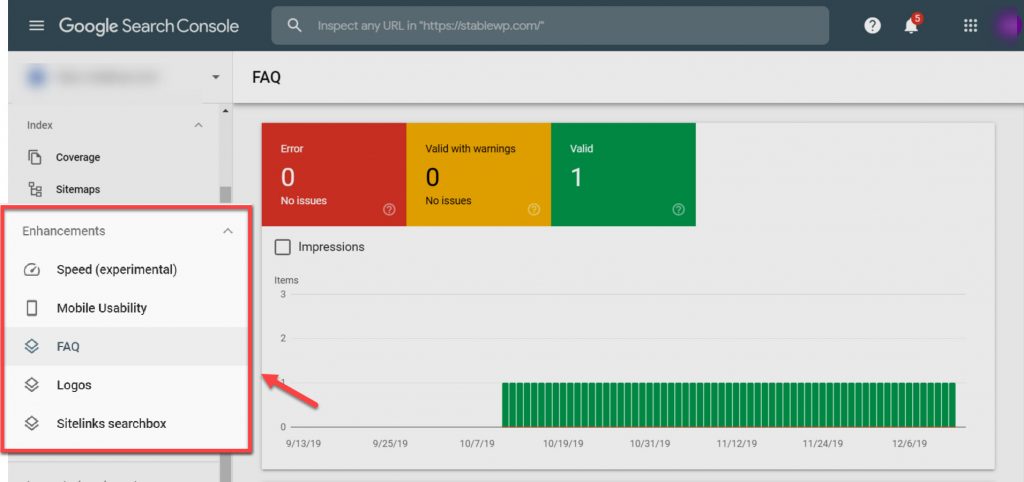Click the sidebar scrollbar thumb

(225, 196)
